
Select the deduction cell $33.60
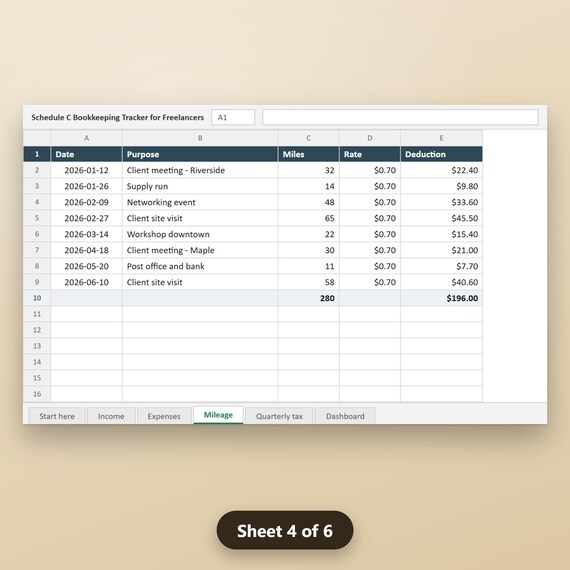(x=441, y=202)
